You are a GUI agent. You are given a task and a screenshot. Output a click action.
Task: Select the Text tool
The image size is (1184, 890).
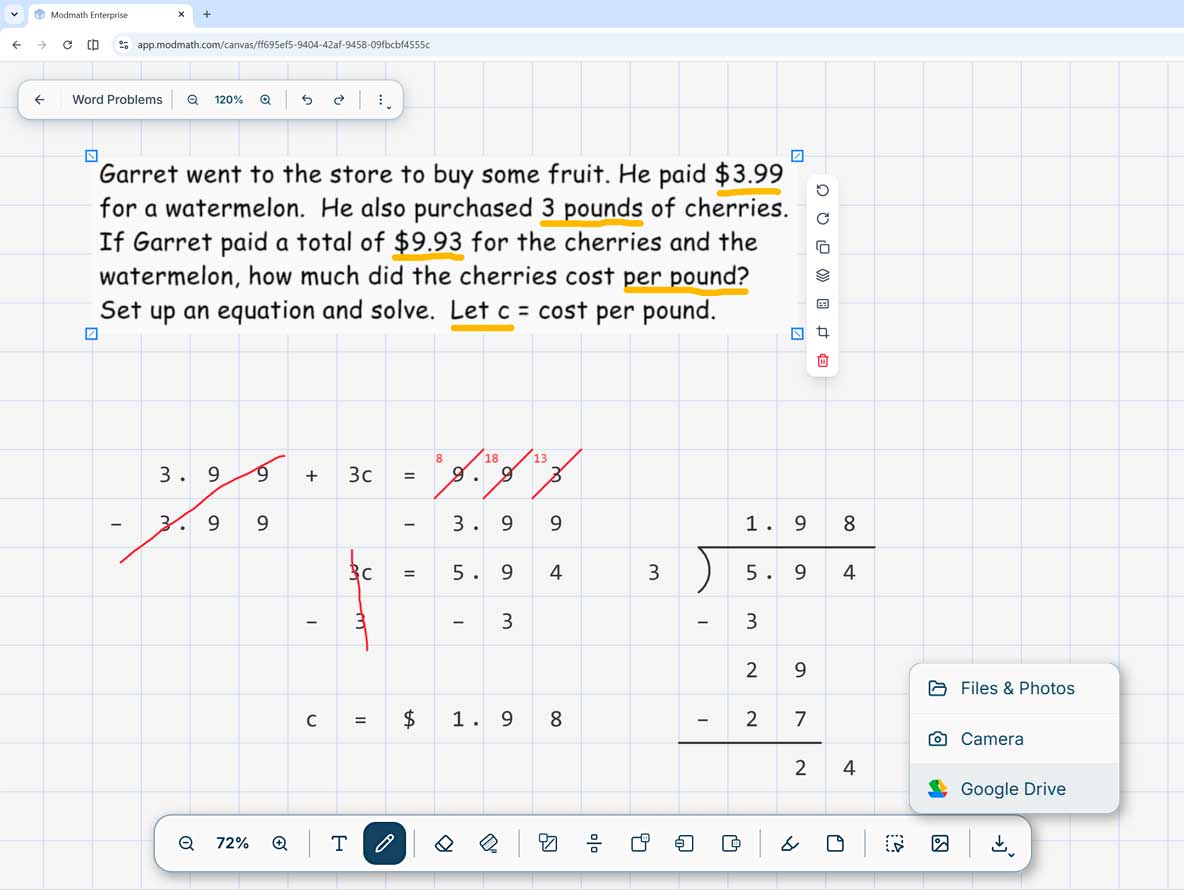tap(339, 843)
